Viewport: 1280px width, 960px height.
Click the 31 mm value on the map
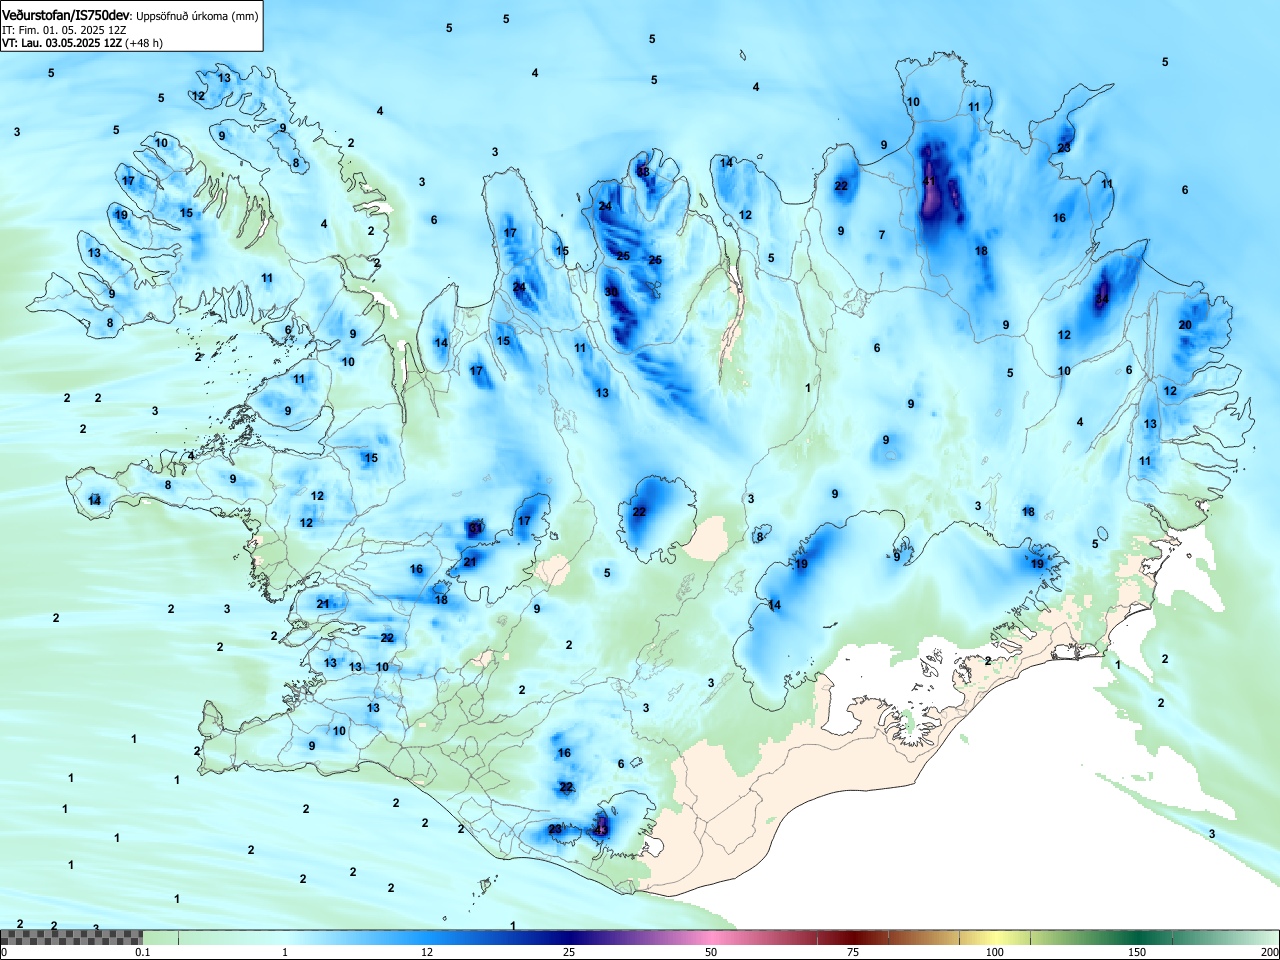pos(477,528)
